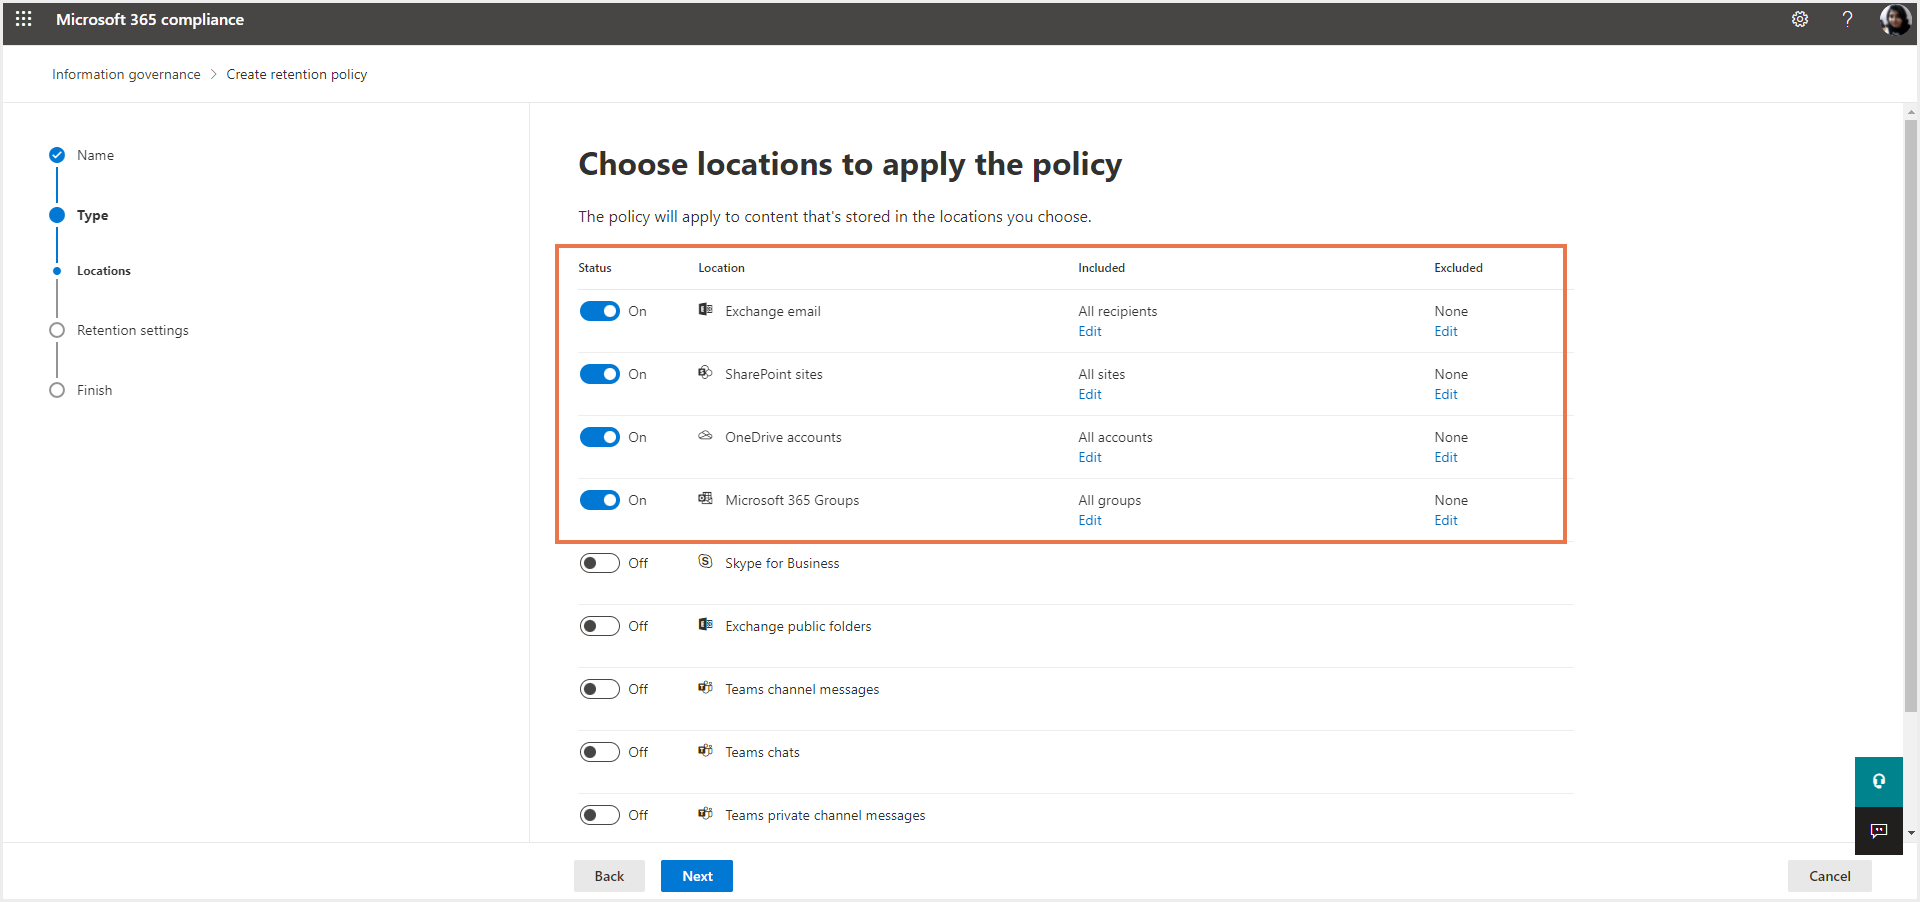This screenshot has width=1920, height=902.
Task: Click the Microsoft 365 Groups icon
Action: tap(706, 499)
